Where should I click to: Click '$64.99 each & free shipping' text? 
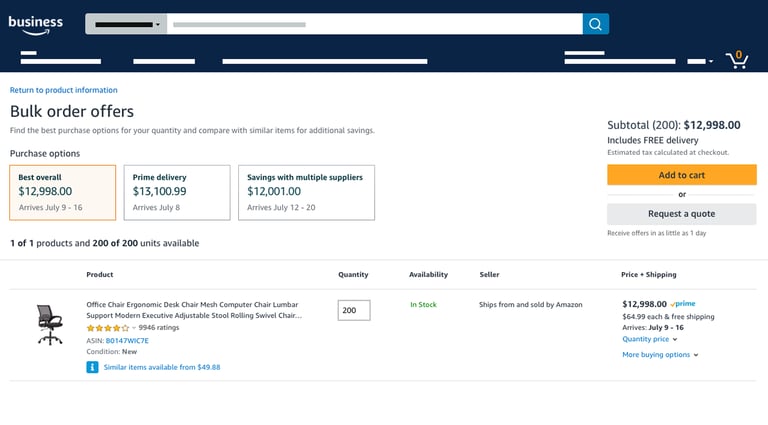point(668,317)
